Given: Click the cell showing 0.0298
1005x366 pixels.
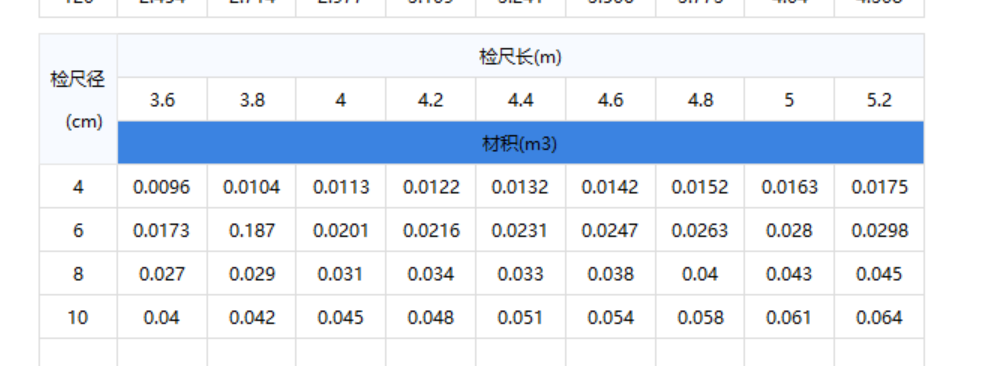Looking at the screenshot, I should 879,230.
